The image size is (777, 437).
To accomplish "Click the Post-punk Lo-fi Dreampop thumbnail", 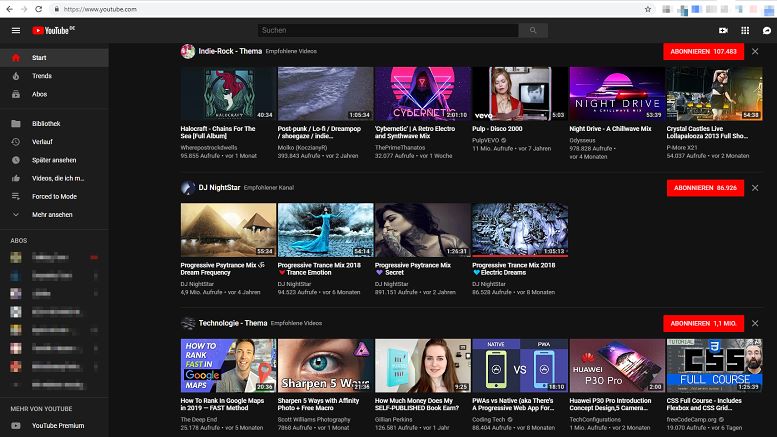I will [326, 94].
